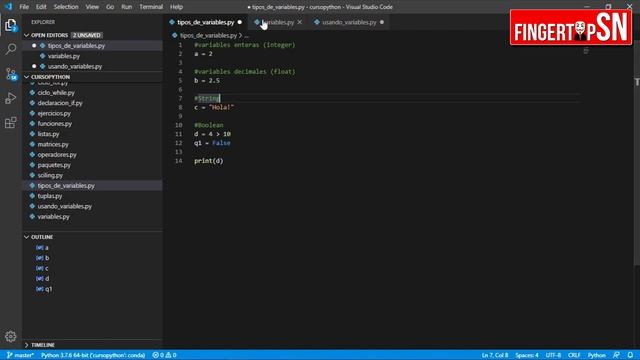The width and height of the screenshot is (640, 360).
Task: Open the Run and Debug view
Action: tap(11, 98)
